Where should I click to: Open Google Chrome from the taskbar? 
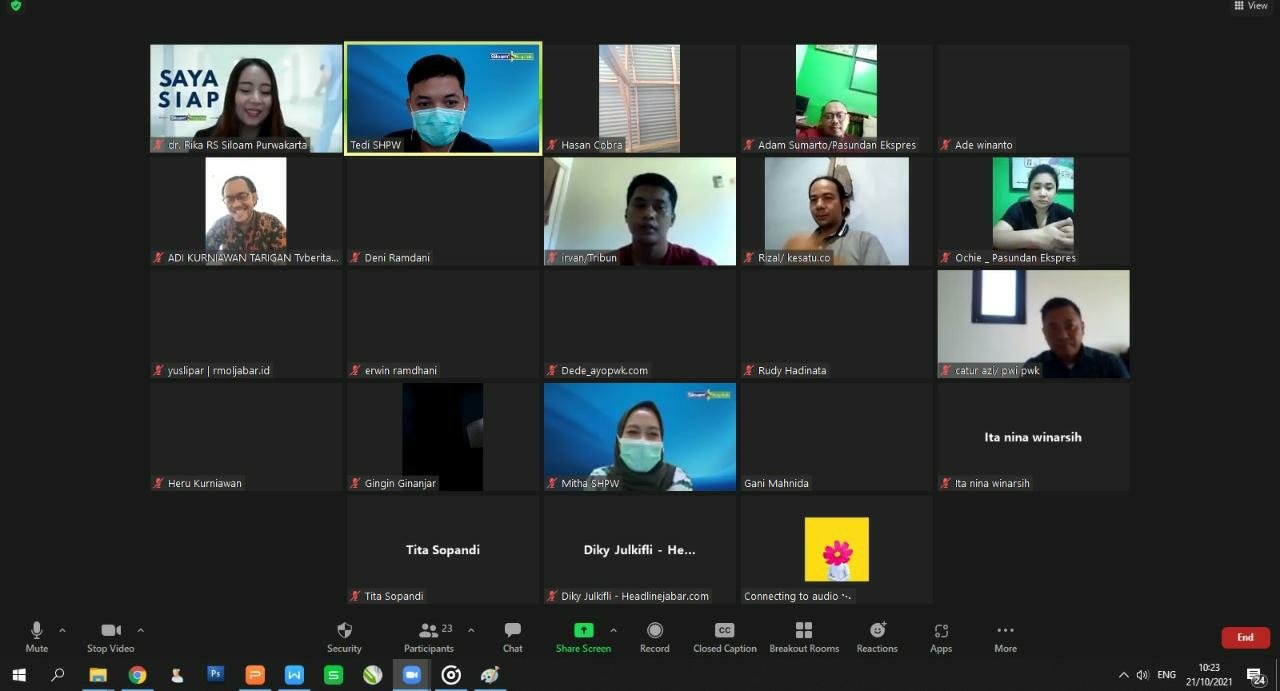click(x=137, y=675)
